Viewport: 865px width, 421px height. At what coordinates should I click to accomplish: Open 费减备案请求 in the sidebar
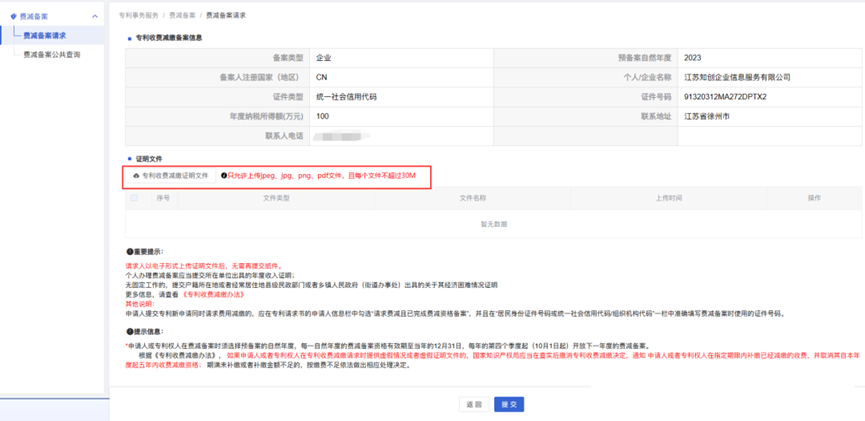45,35
